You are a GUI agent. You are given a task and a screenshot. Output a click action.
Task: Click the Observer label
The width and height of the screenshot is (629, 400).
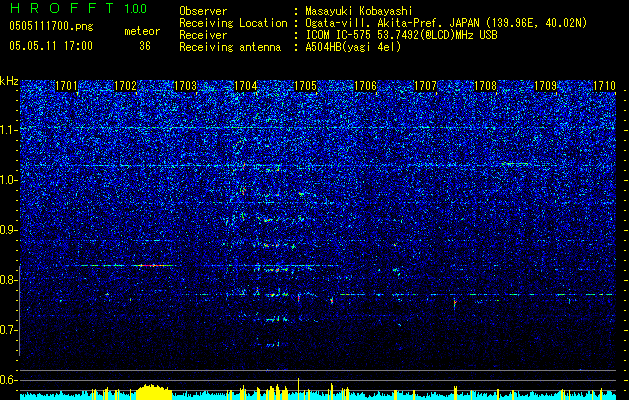pos(203,11)
